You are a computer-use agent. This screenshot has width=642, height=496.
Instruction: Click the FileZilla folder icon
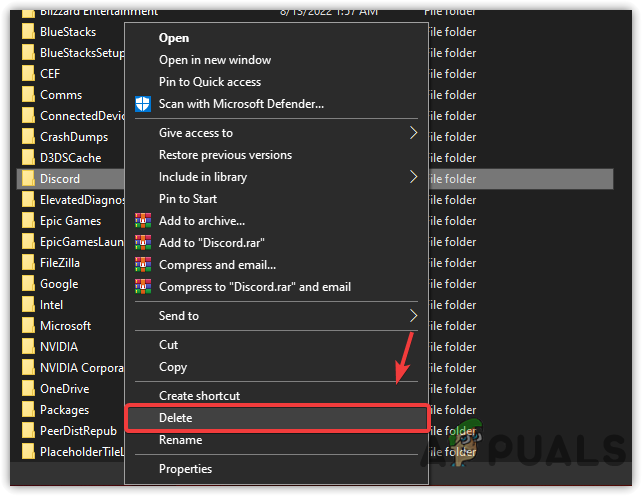pos(28,263)
